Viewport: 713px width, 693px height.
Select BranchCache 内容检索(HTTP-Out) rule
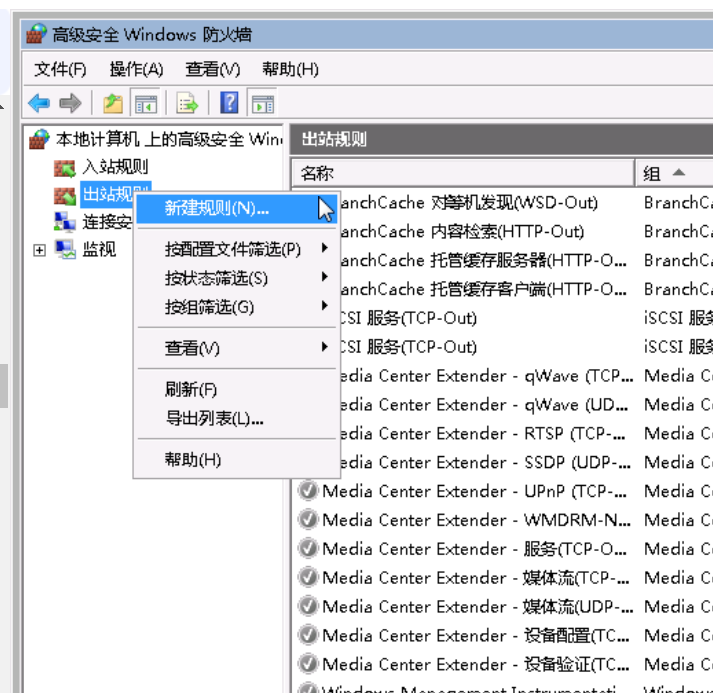[x=462, y=231]
